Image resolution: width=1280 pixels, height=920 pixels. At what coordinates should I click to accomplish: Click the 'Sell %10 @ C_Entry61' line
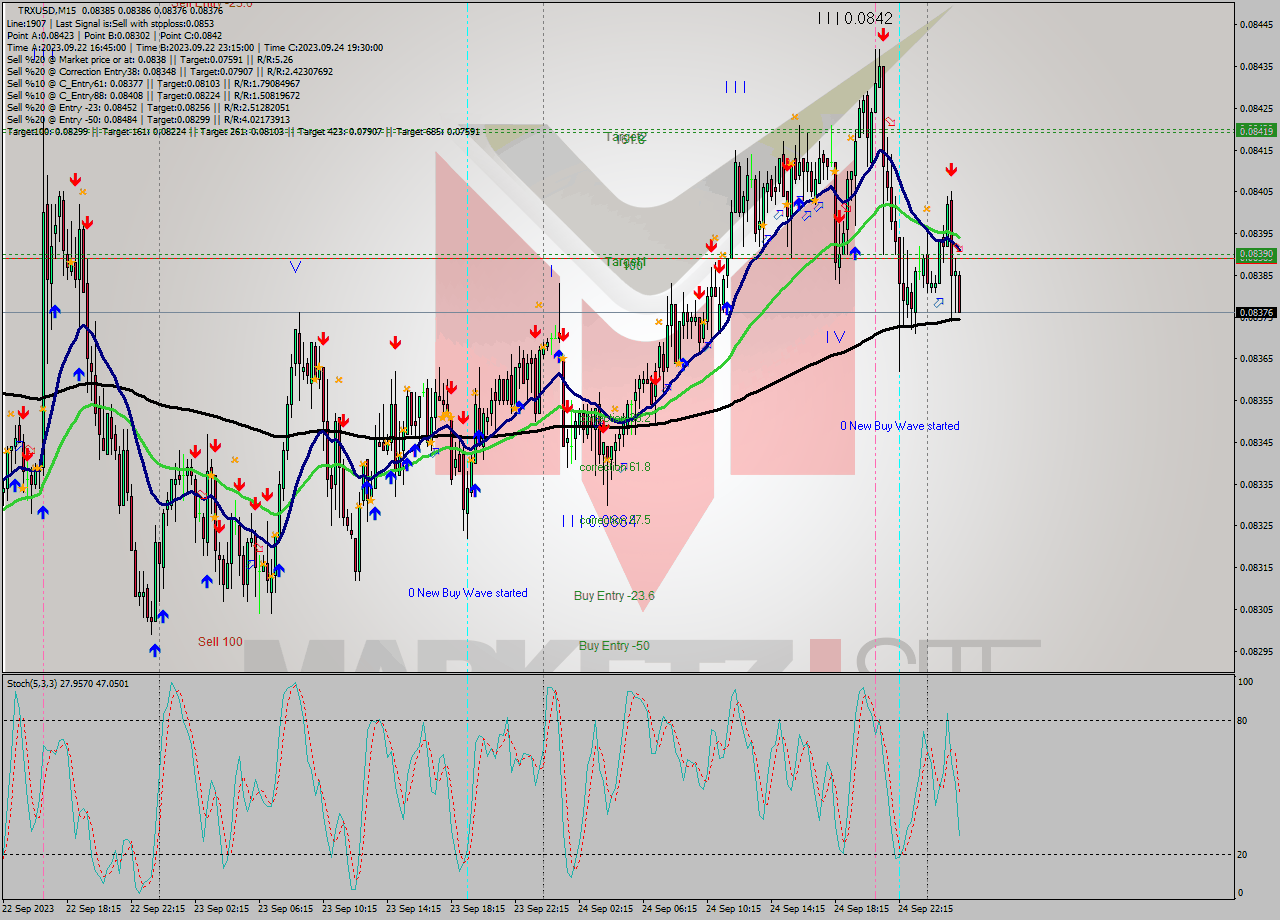click(153, 83)
